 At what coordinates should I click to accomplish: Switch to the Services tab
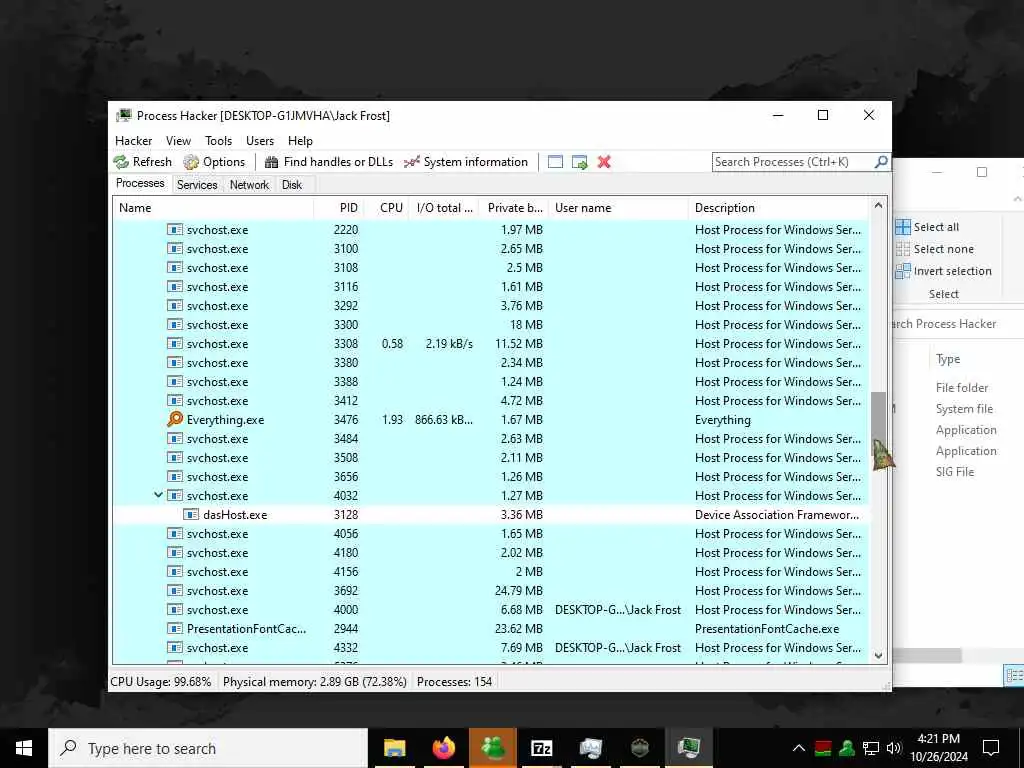pos(197,185)
